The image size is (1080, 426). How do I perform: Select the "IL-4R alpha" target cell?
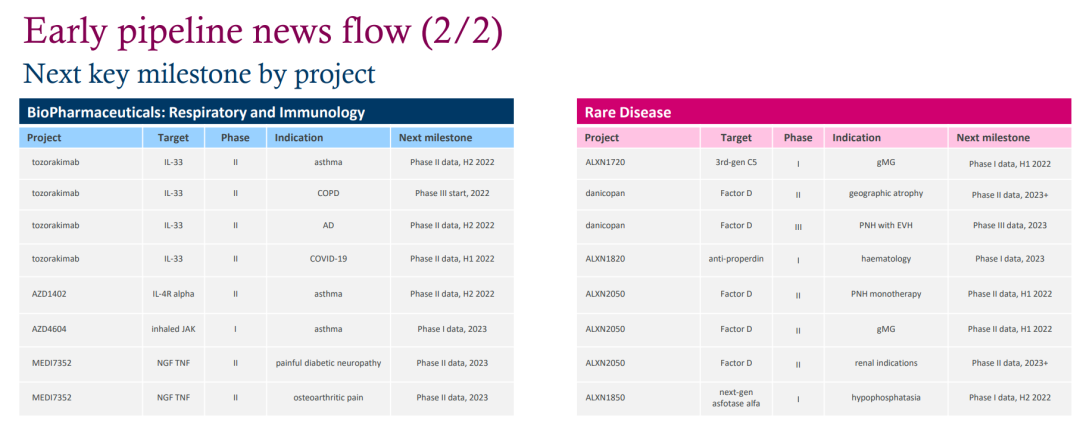point(174,294)
